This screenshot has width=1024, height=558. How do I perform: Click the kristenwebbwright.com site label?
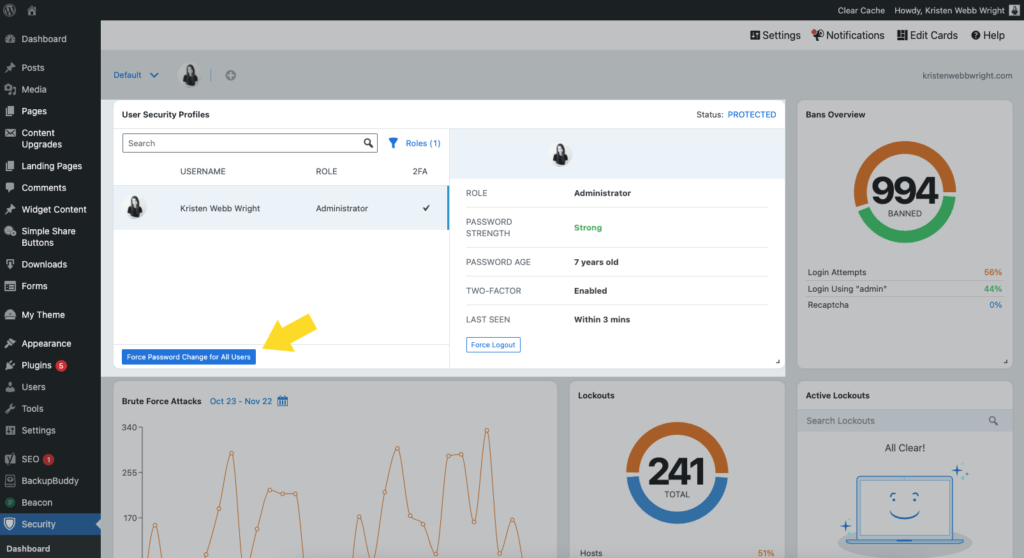967,75
